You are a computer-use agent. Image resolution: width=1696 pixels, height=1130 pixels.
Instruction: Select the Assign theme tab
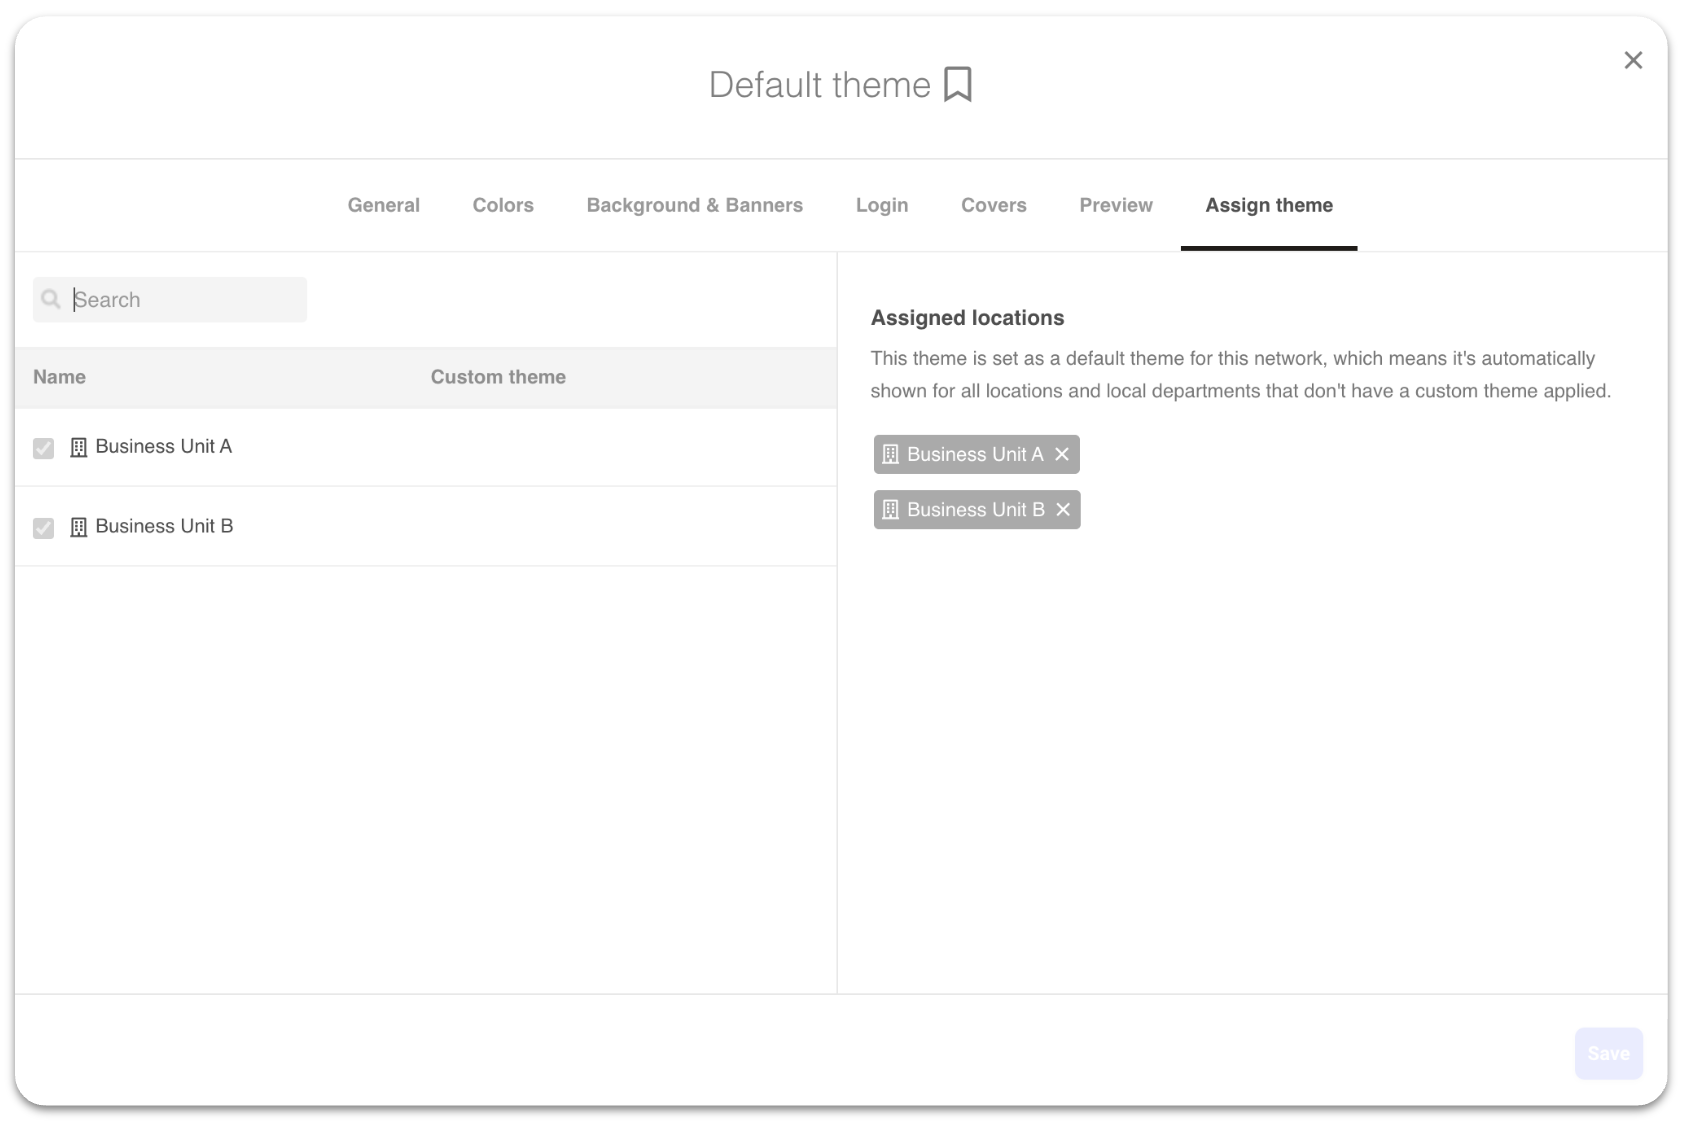coord(1269,205)
